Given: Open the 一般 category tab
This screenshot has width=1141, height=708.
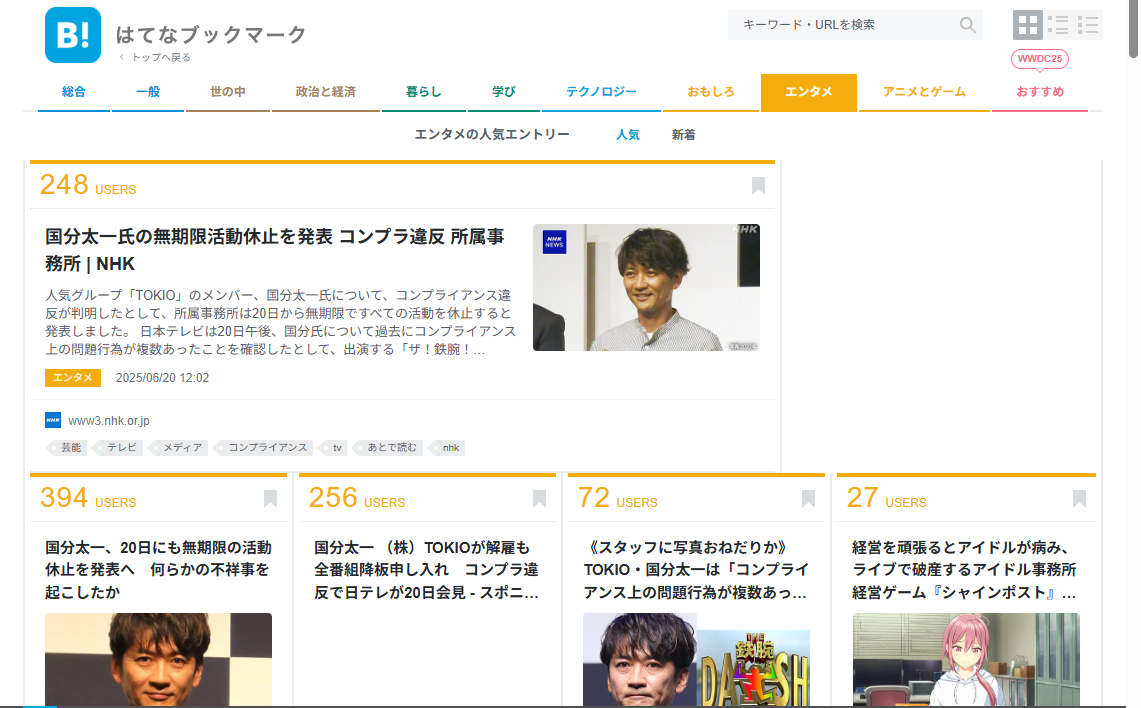Looking at the screenshot, I should pyautogui.click(x=148, y=92).
